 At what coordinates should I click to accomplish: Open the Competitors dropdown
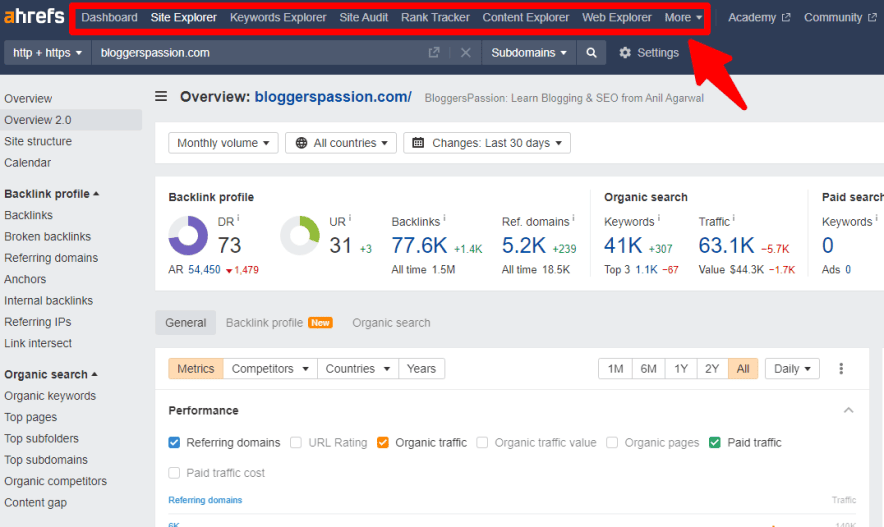click(x=270, y=369)
